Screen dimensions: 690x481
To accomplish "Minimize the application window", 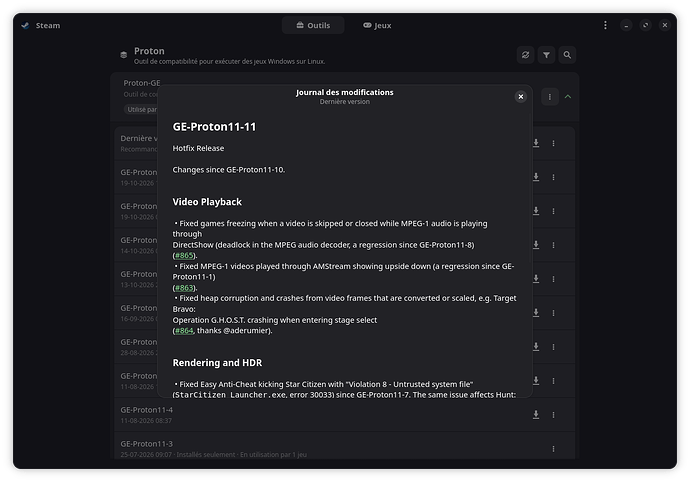I will click(x=626, y=25).
